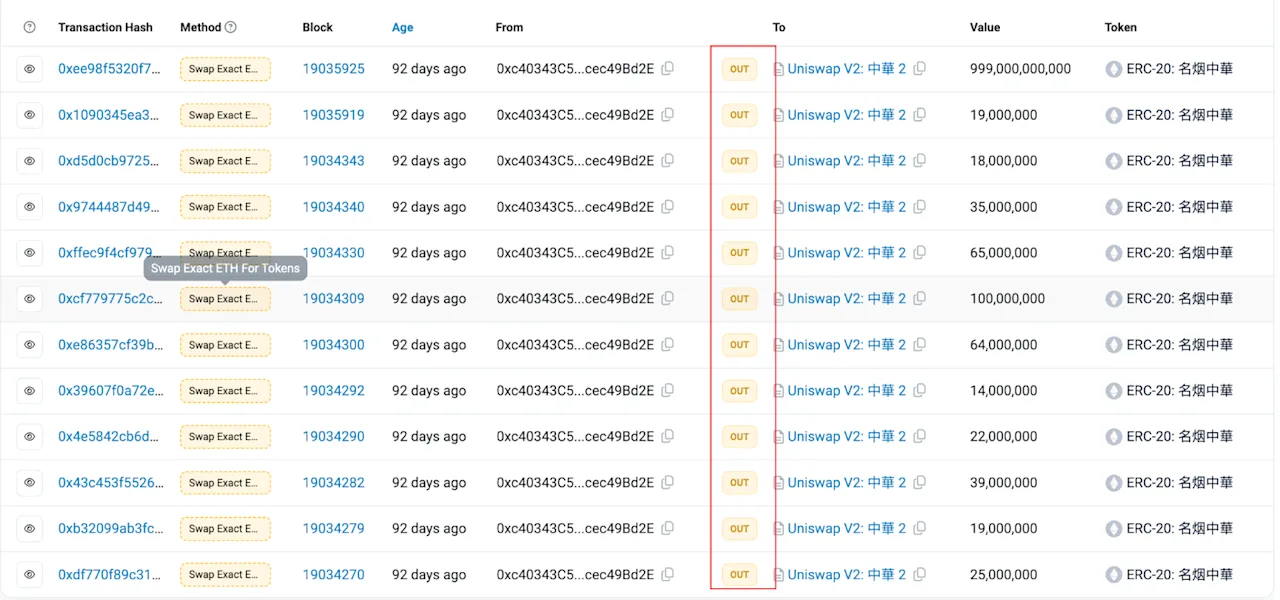Click the eye icon for 0xdf770f89c31
This screenshot has height=600, width=1280.
29,575
